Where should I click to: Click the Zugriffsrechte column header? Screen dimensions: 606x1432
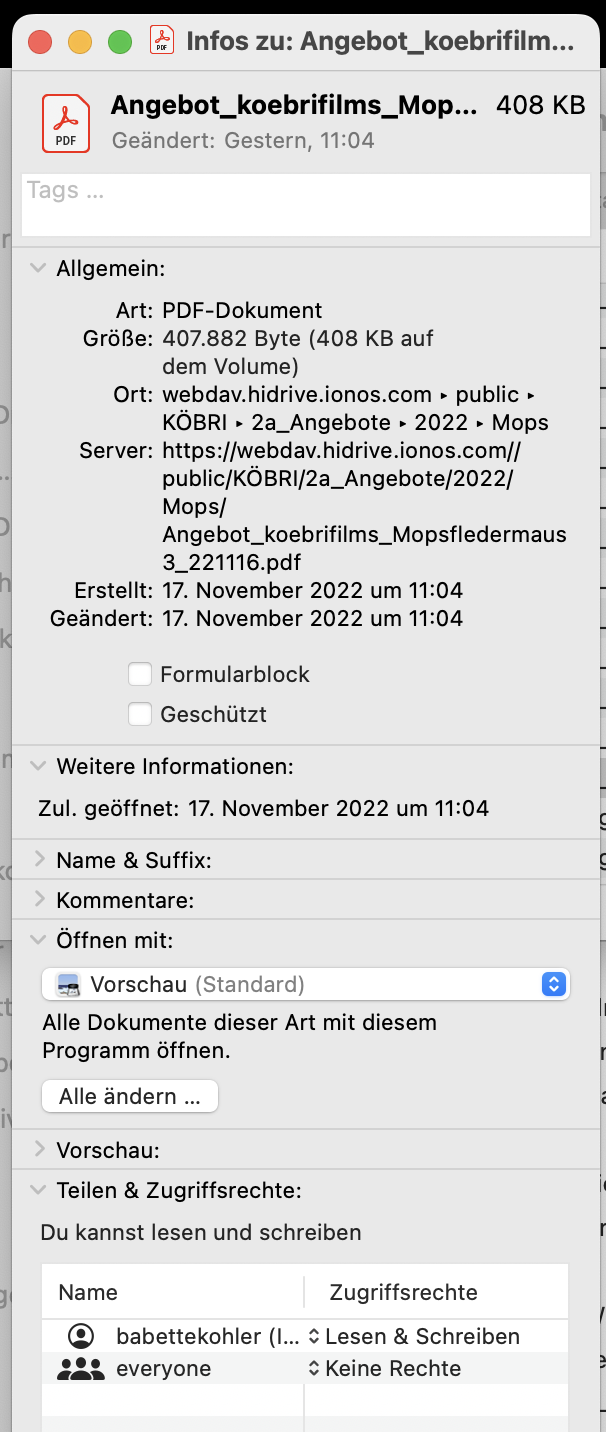pyautogui.click(x=404, y=1292)
